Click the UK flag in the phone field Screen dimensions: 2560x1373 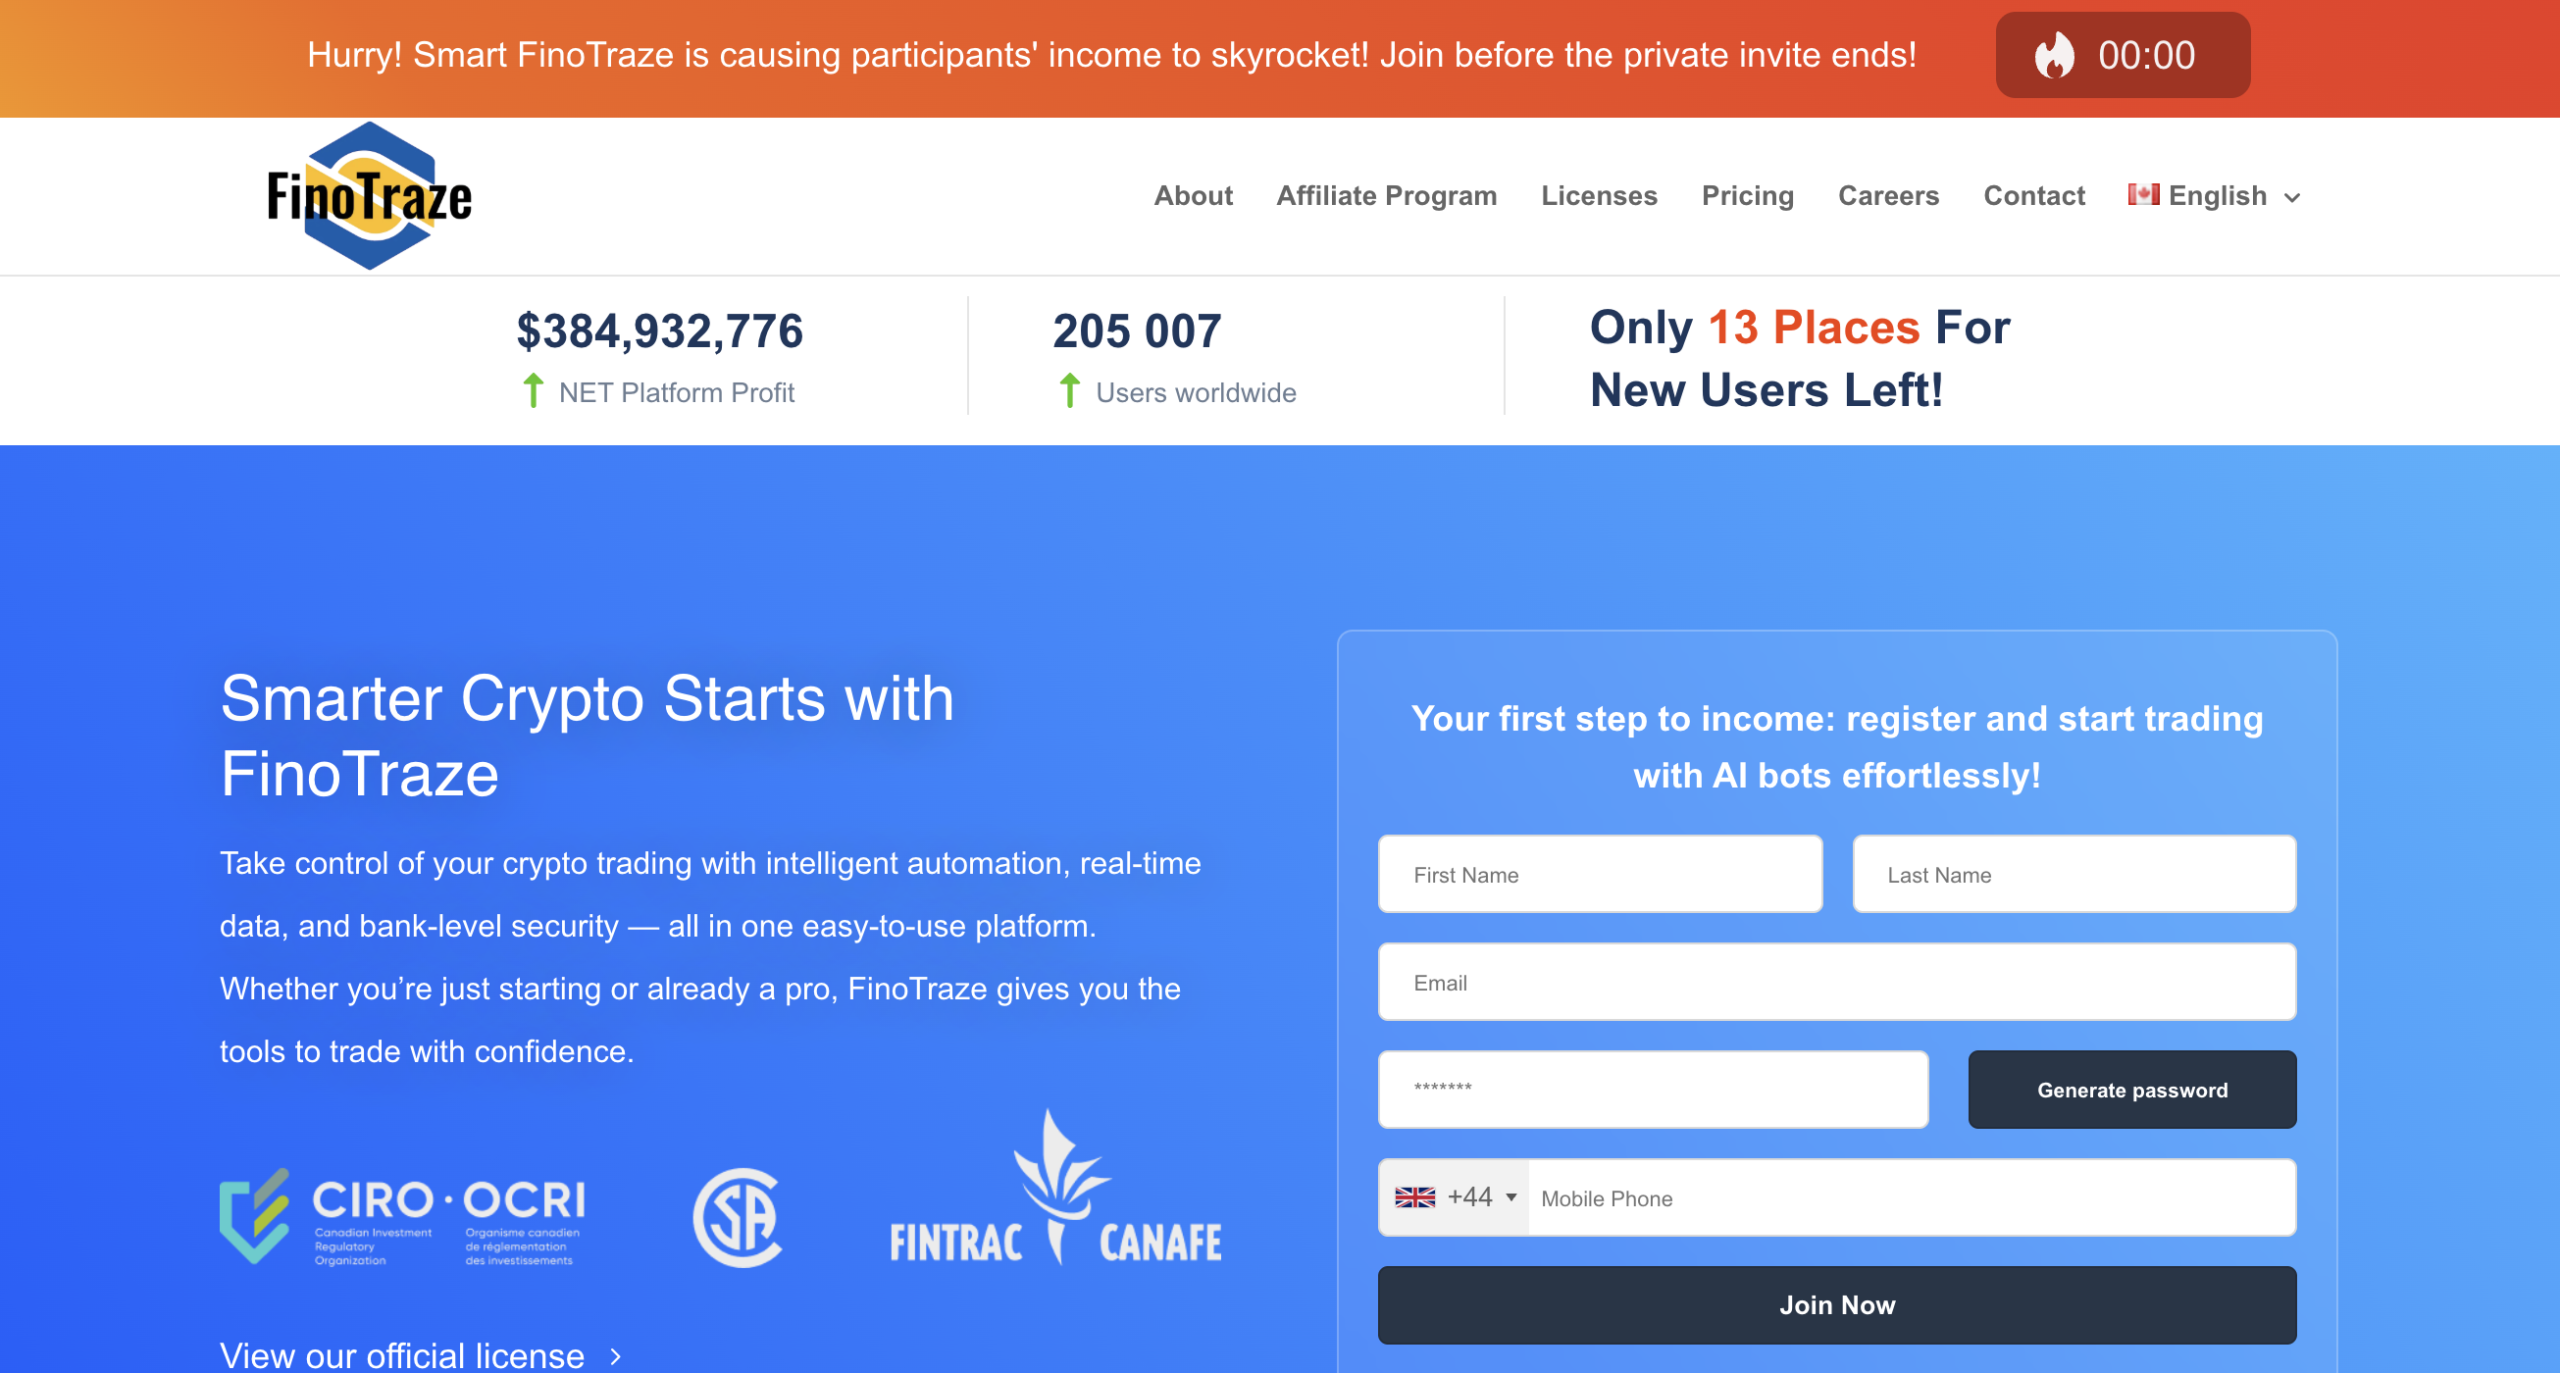pos(1413,1196)
